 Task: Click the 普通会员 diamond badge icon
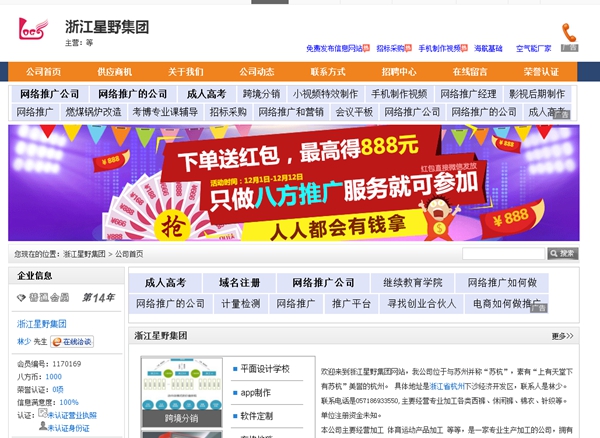(22, 297)
